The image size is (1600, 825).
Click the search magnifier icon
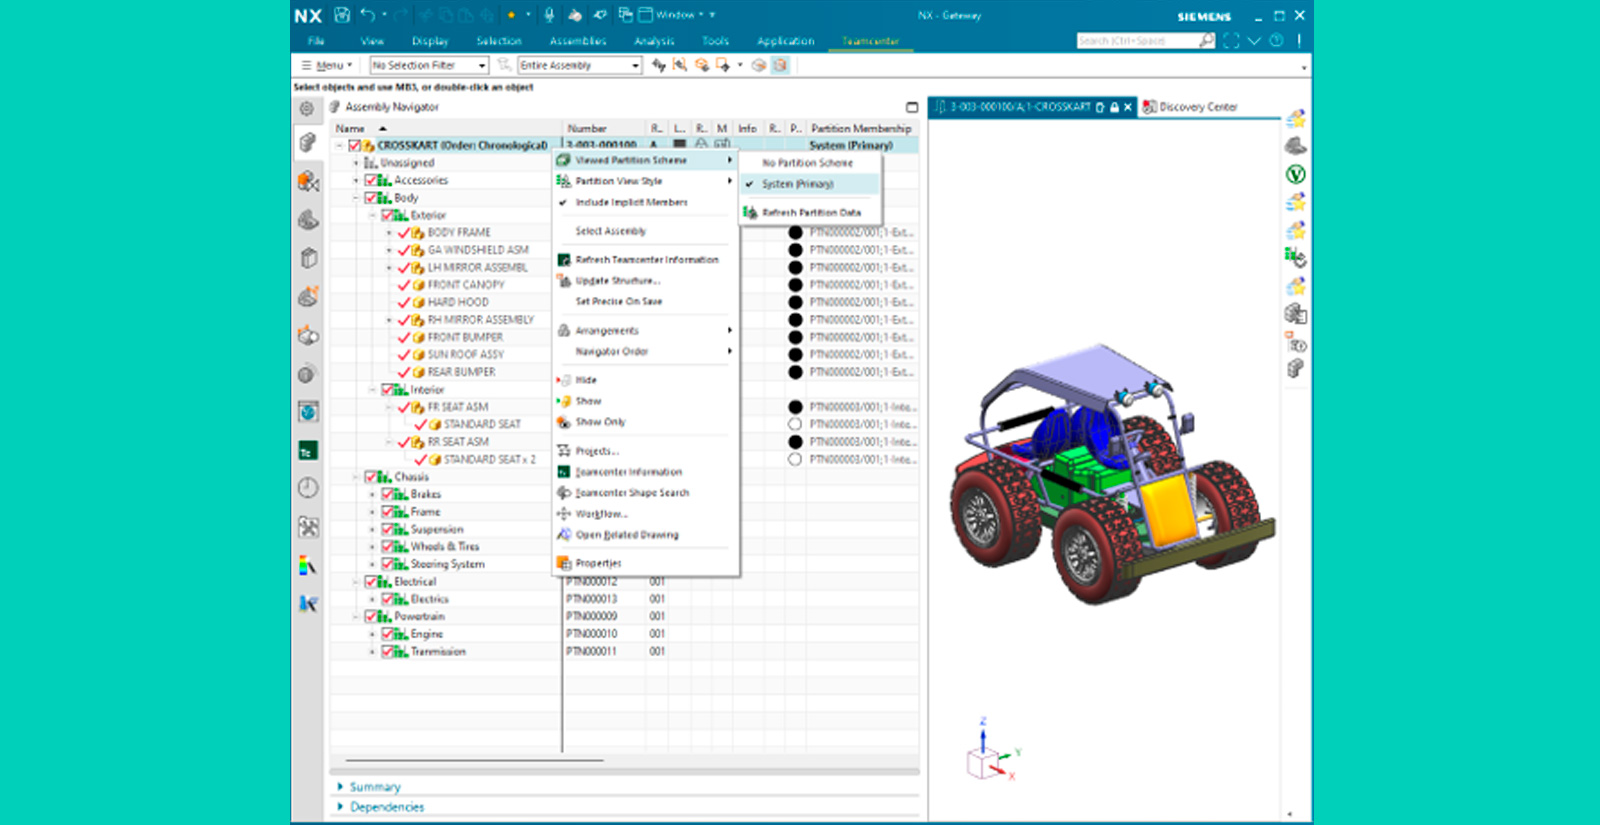[1207, 41]
